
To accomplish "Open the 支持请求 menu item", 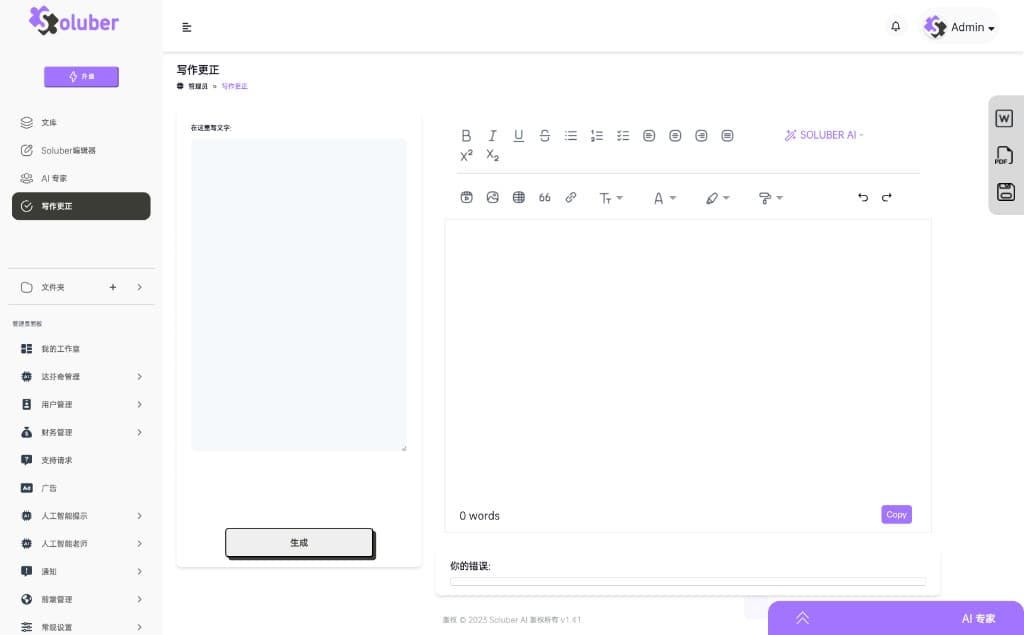I will 81,461.
